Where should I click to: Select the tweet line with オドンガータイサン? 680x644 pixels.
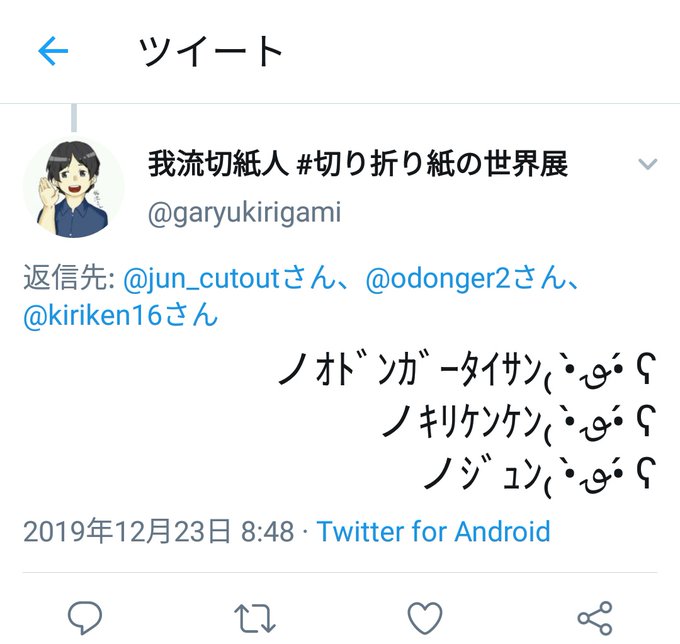click(x=467, y=371)
